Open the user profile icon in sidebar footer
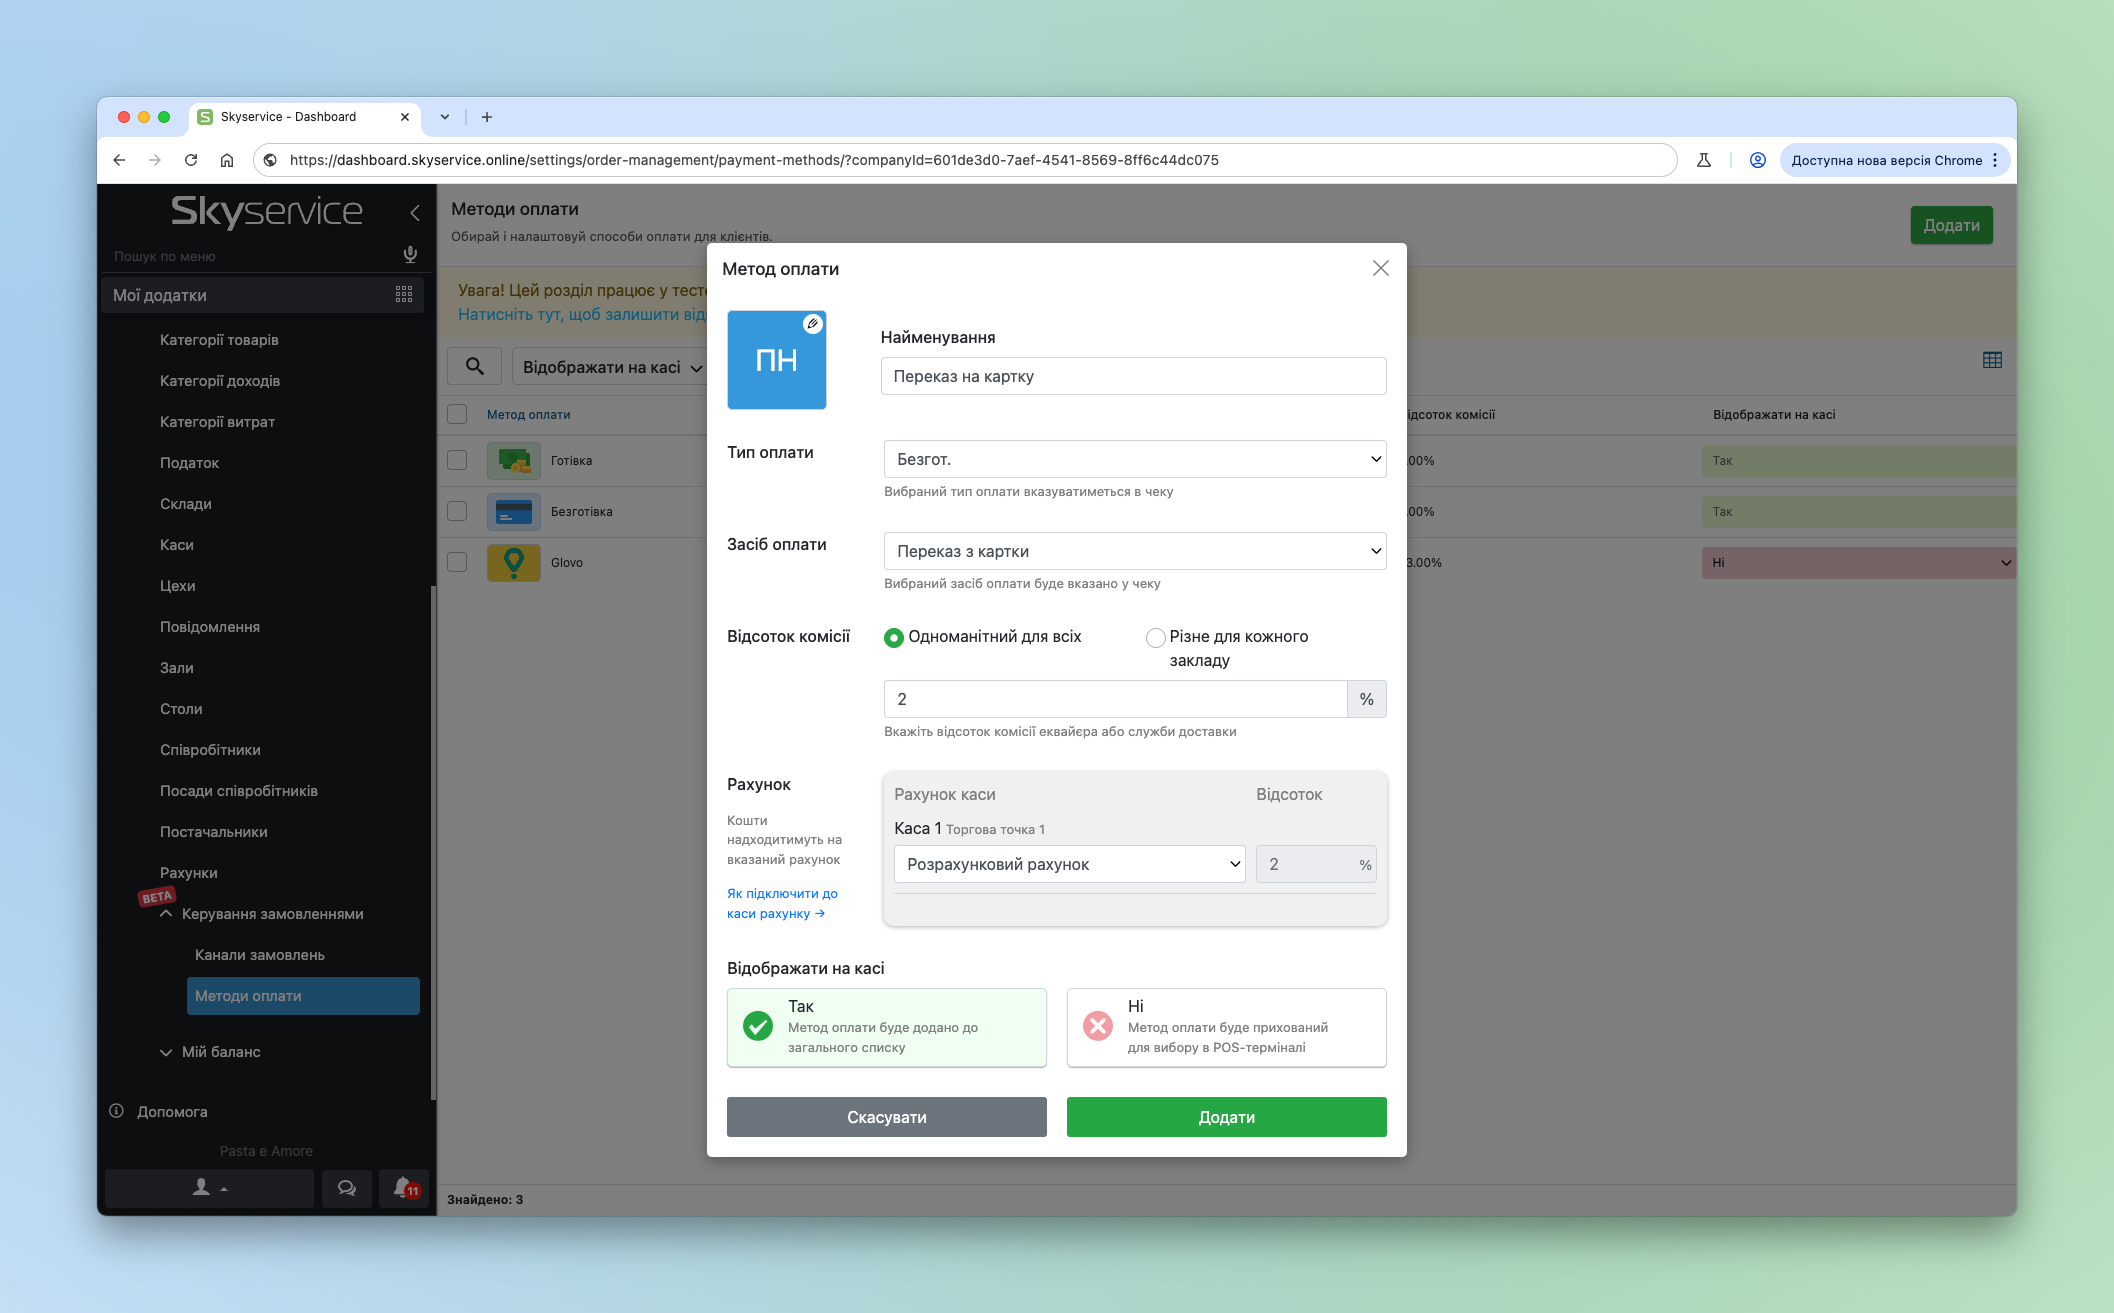Viewport: 2114px width, 1313px height. [x=209, y=1188]
